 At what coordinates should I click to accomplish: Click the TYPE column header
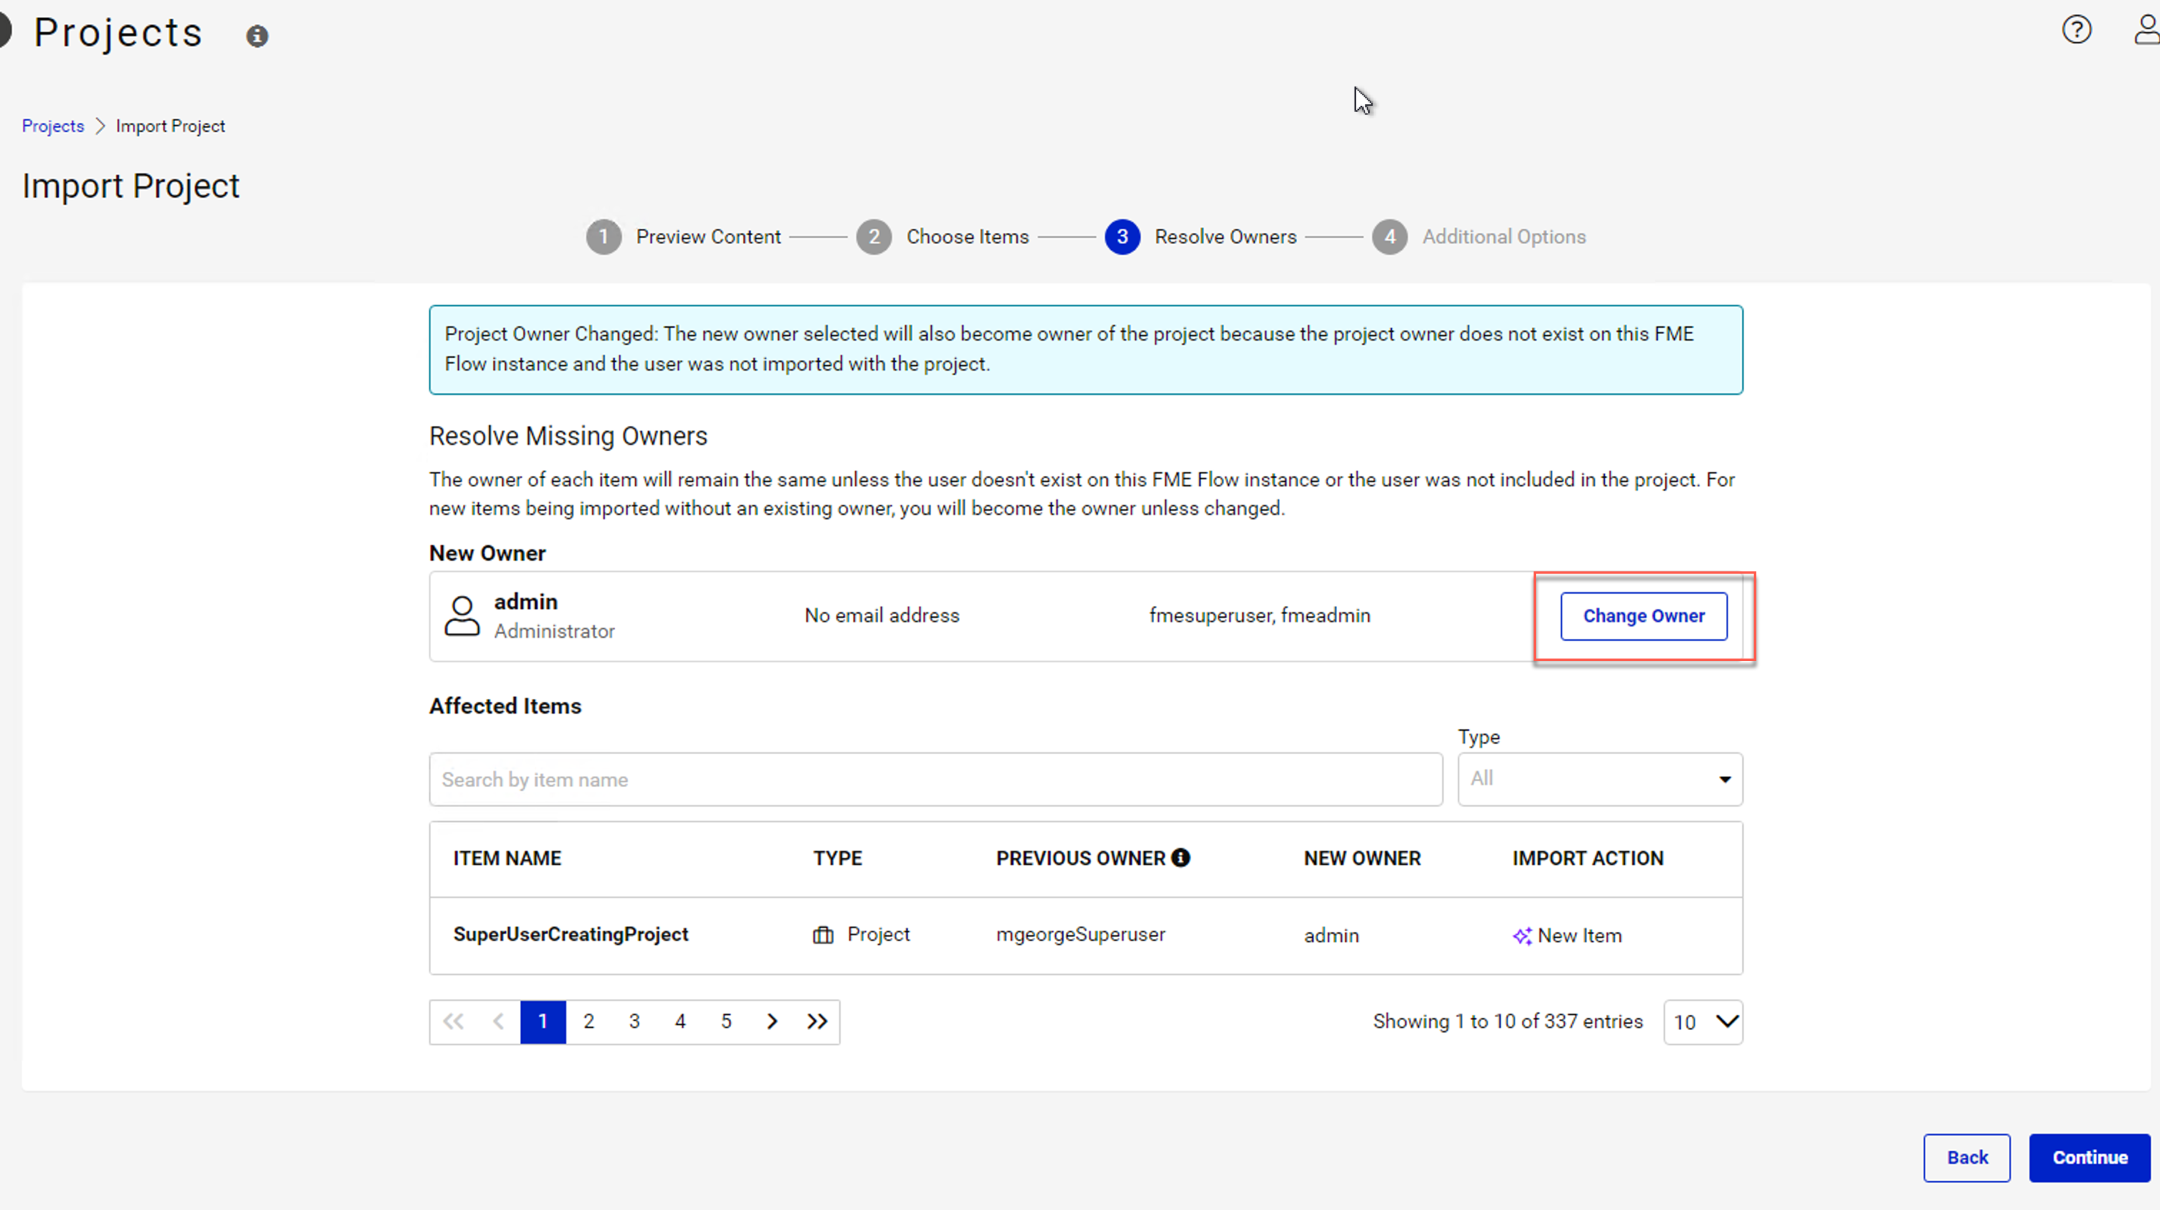tap(838, 858)
